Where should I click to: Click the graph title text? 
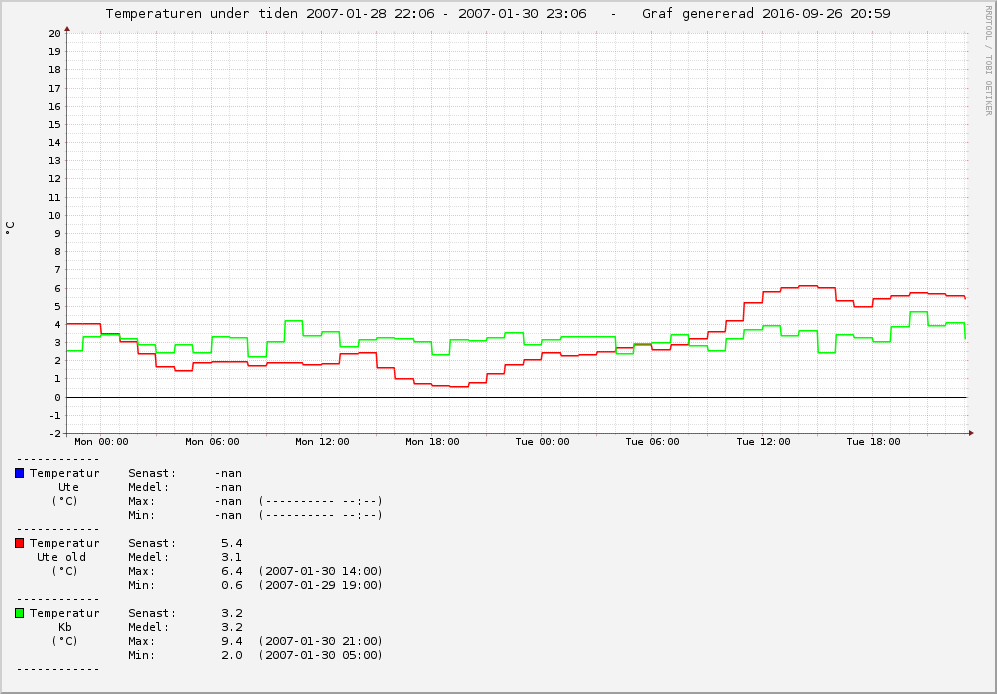[x=498, y=13]
